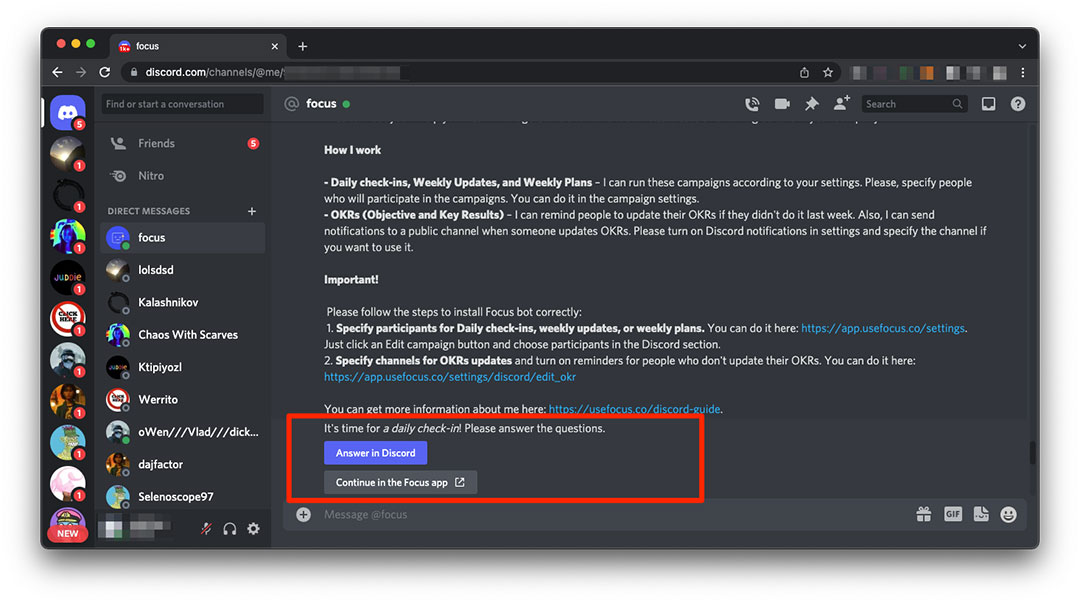Create a new DM with plus icon

click(252, 211)
